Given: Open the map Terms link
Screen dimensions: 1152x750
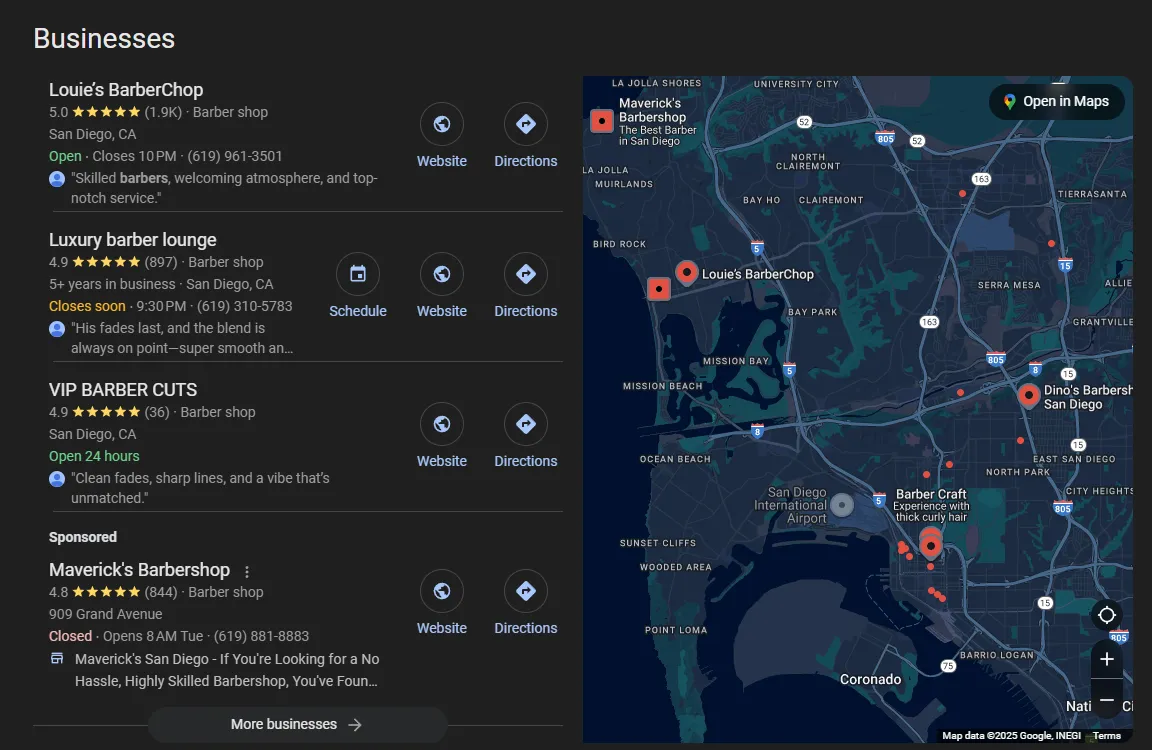Looking at the screenshot, I should 1106,735.
